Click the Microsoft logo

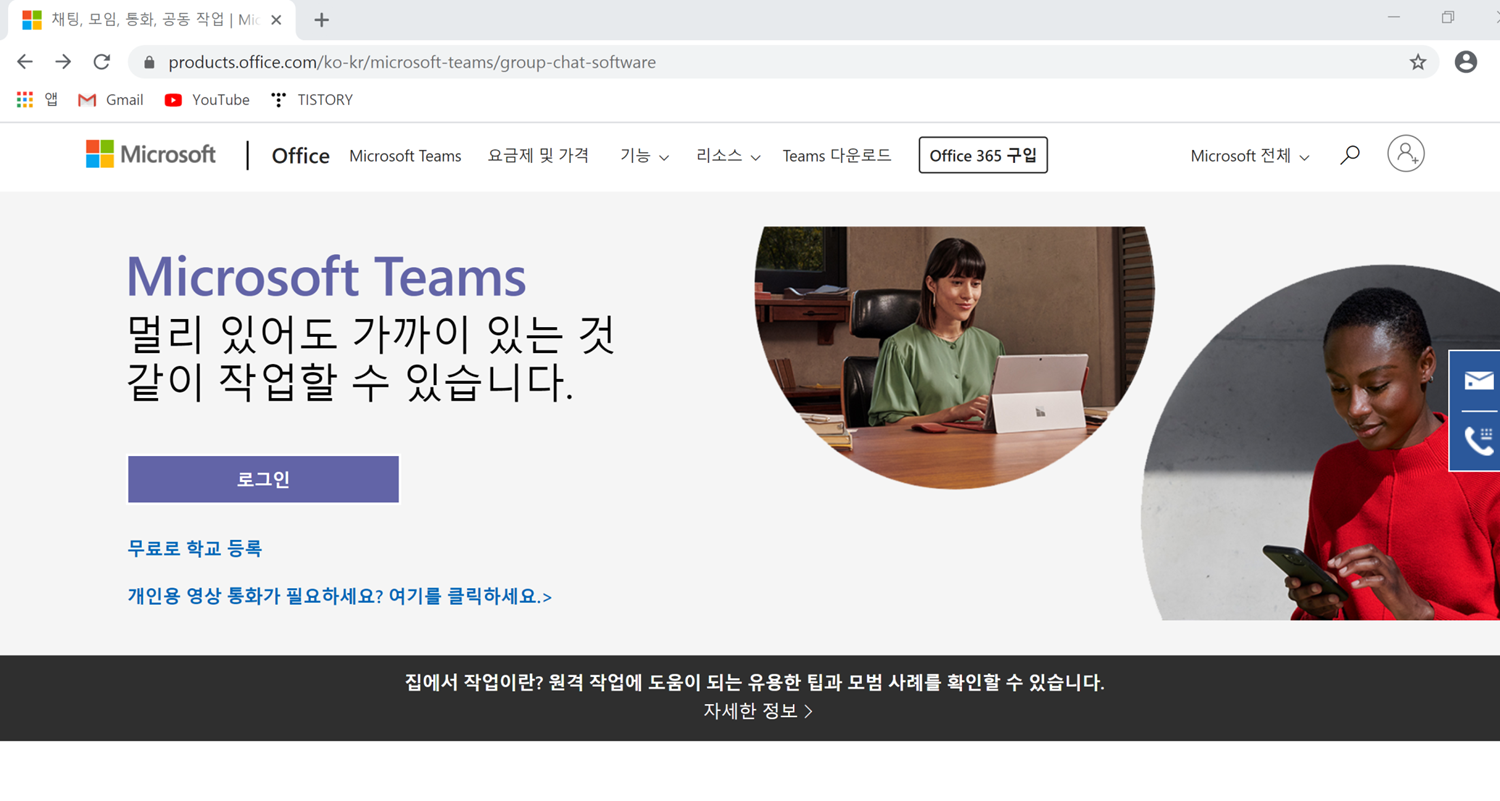tap(151, 154)
